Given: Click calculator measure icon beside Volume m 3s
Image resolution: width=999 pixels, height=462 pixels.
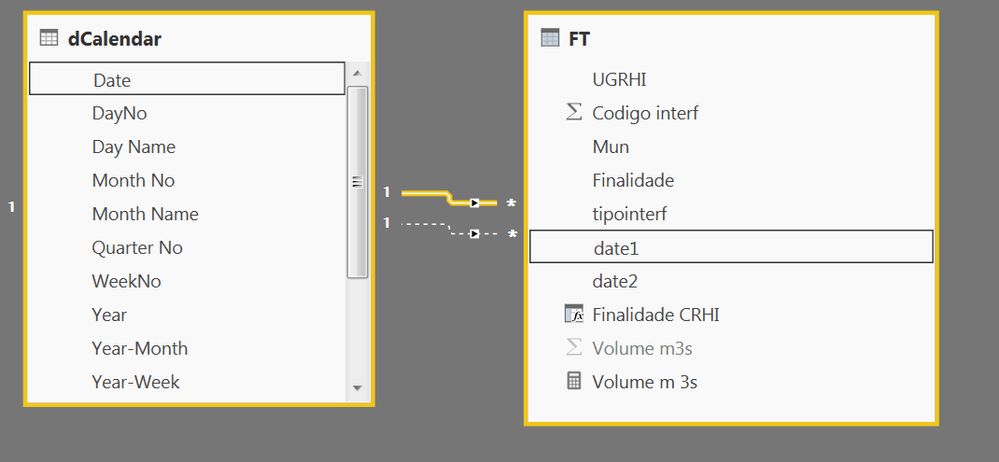Looking at the screenshot, I should pos(574,381).
